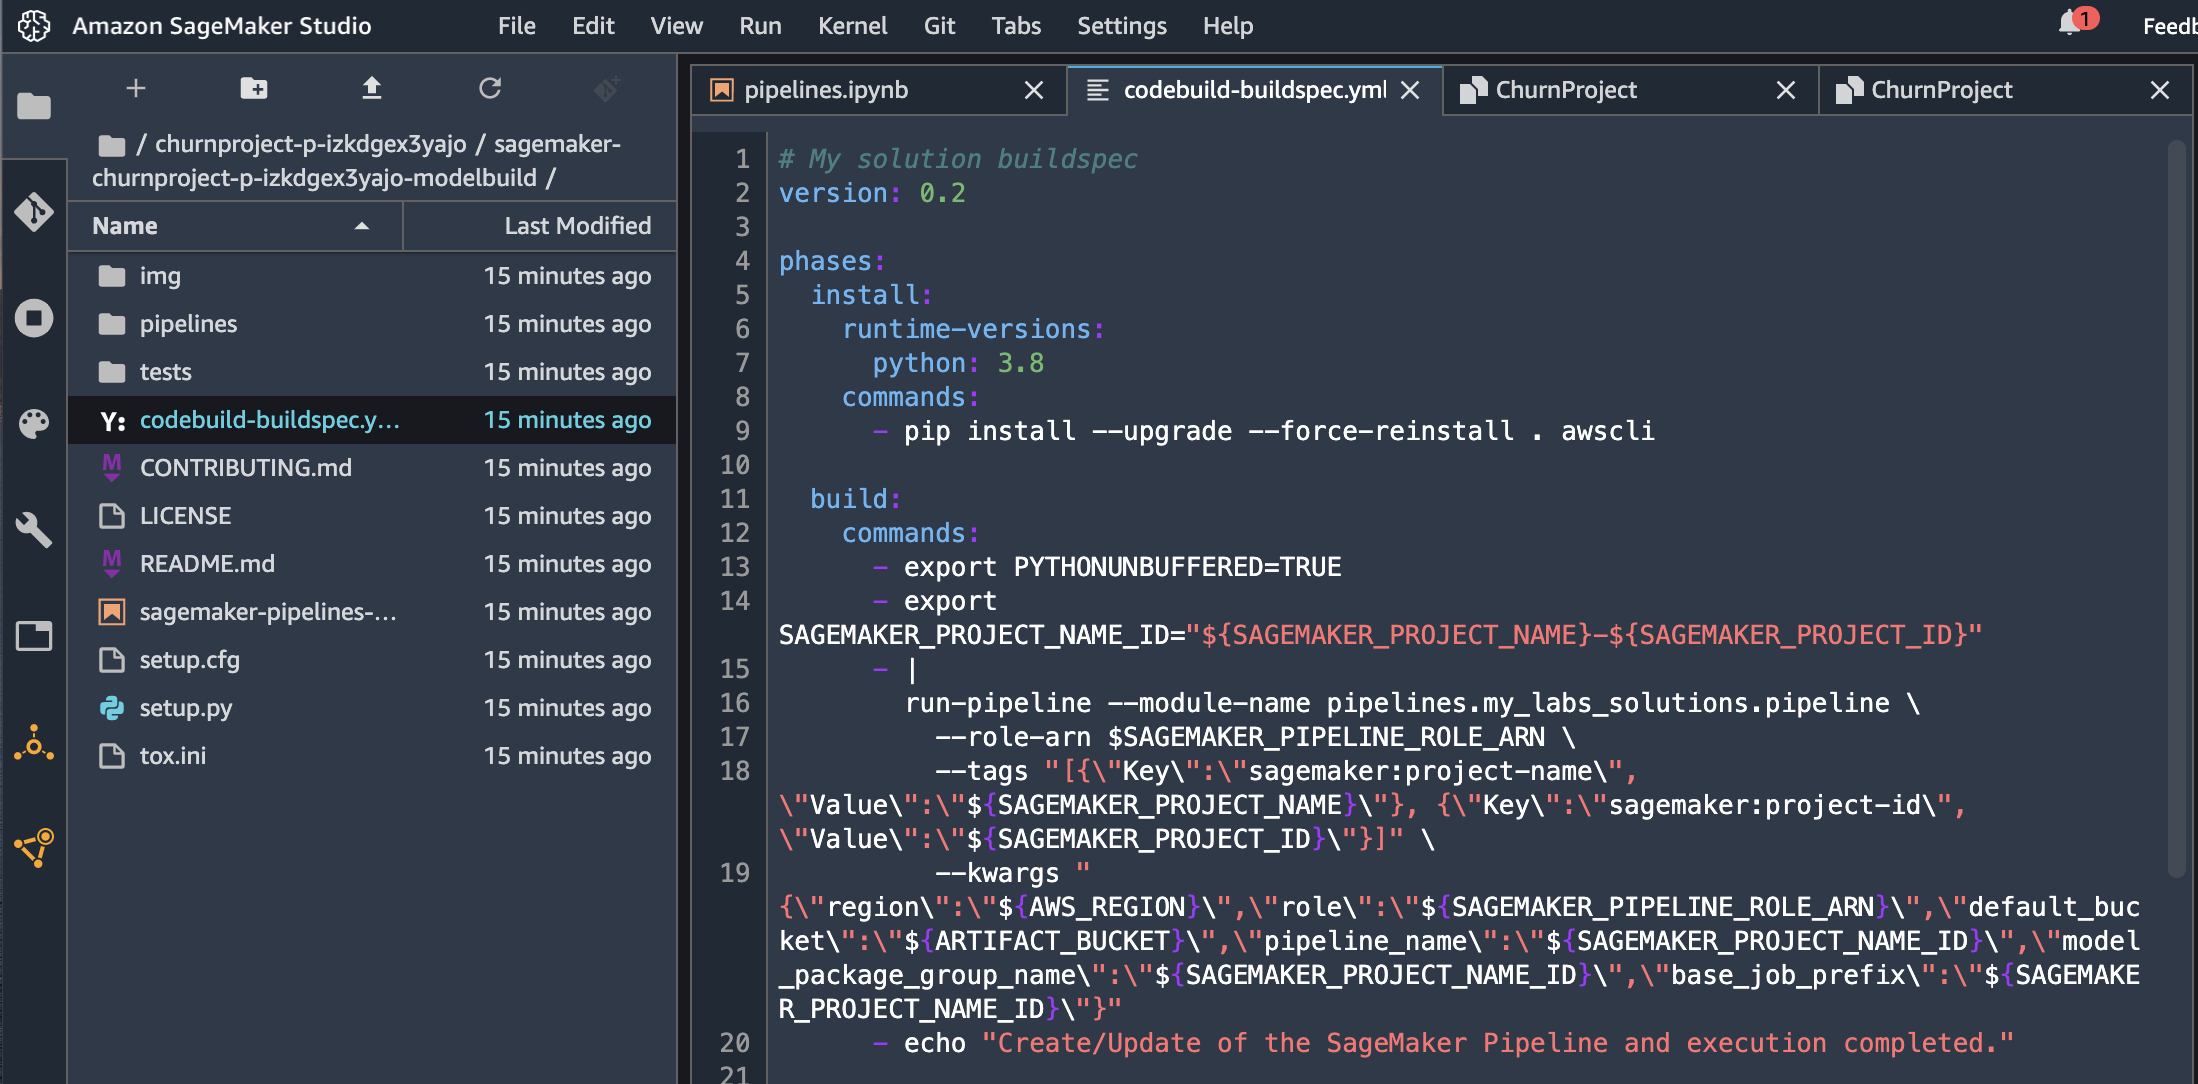This screenshot has height=1084, width=2198.
Task: Open the Git sidebar panel icon
Action: coord(34,211)
